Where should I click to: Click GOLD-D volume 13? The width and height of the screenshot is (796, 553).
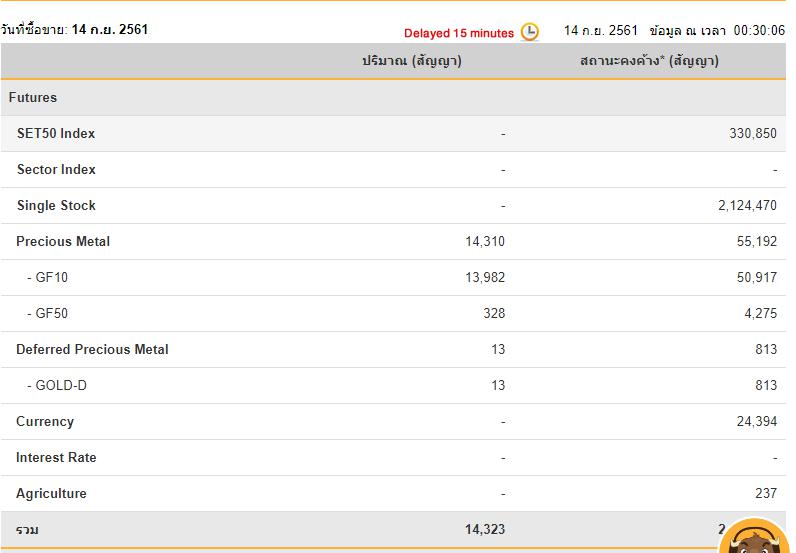[x=498, y=386]
